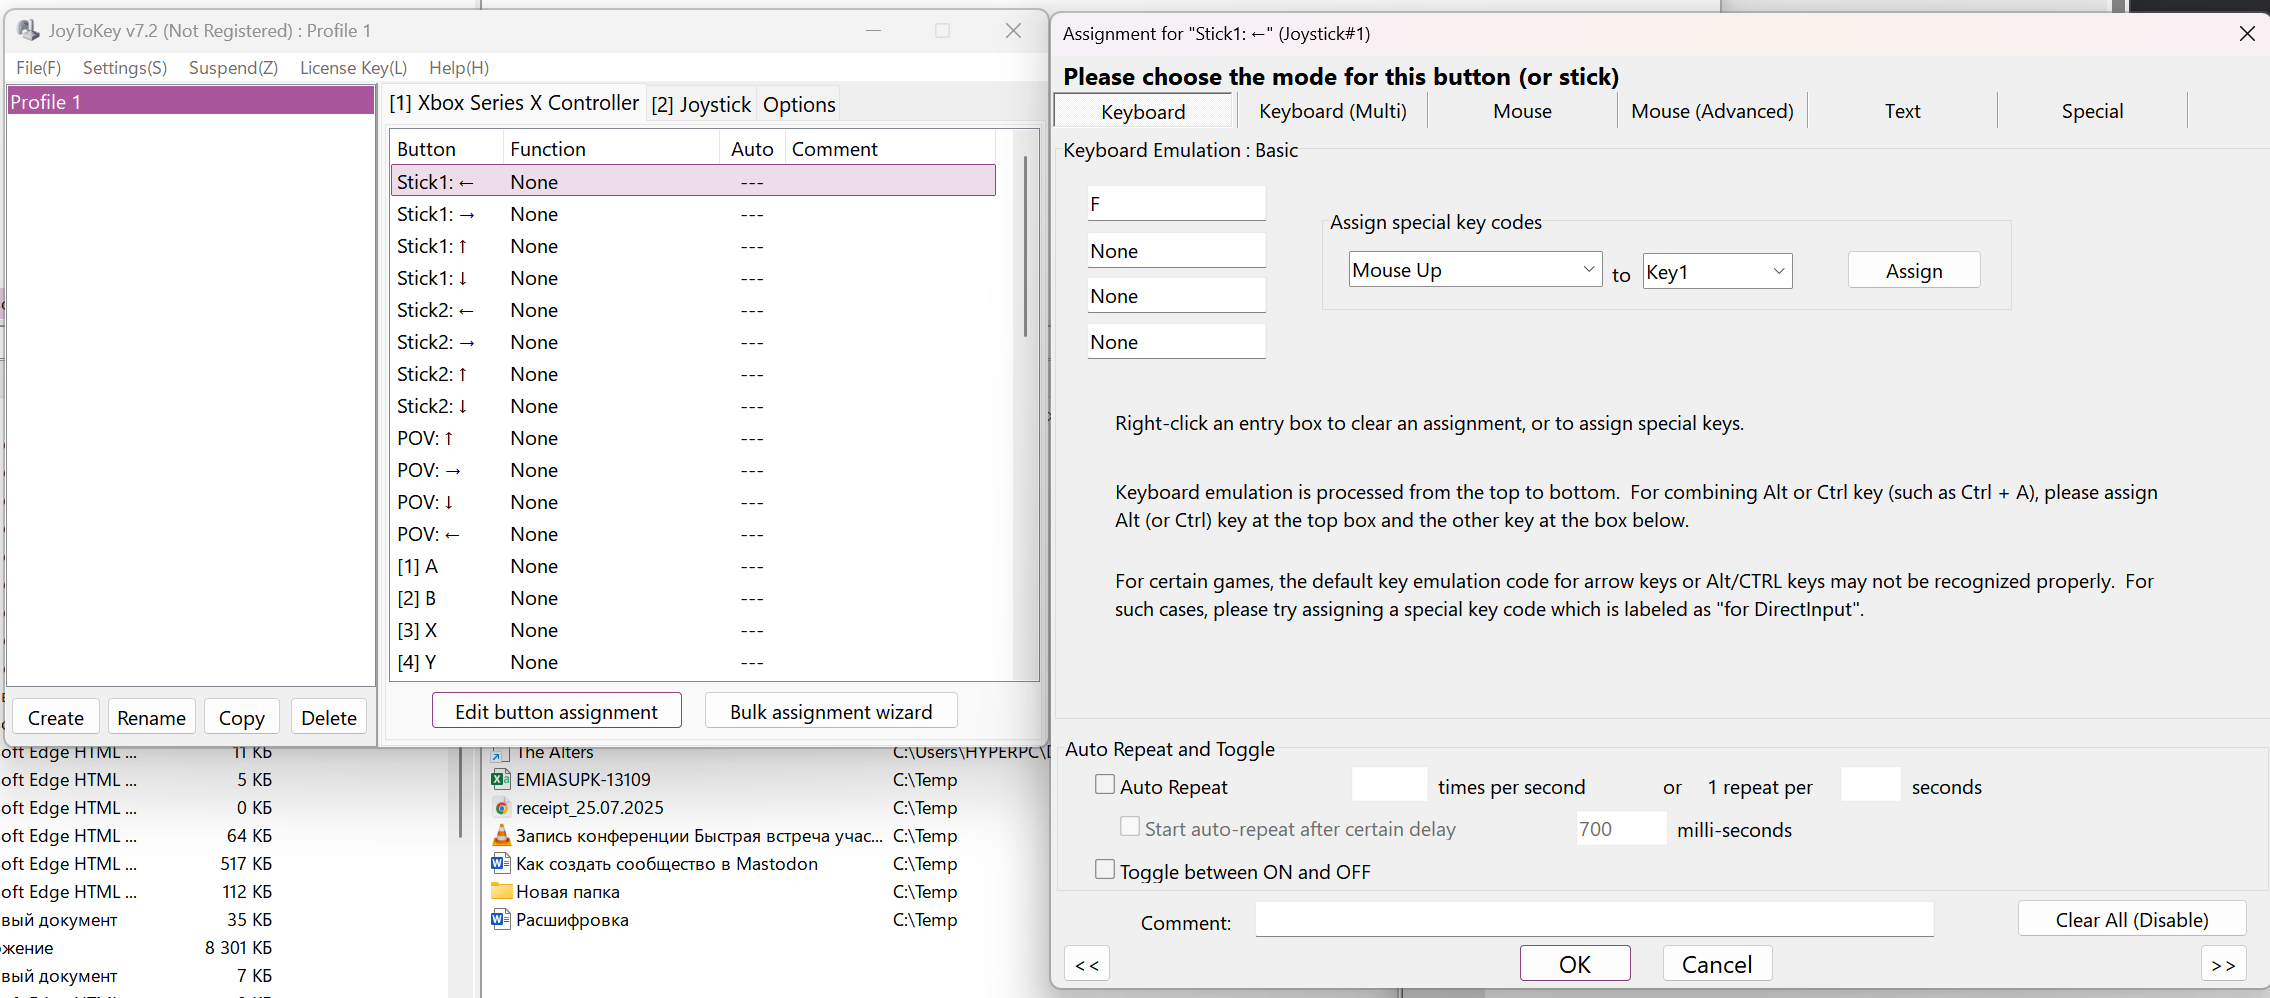Click Clear All (Disable) button
Viewport: 2270px width, 998px height.
(2132, 919)
